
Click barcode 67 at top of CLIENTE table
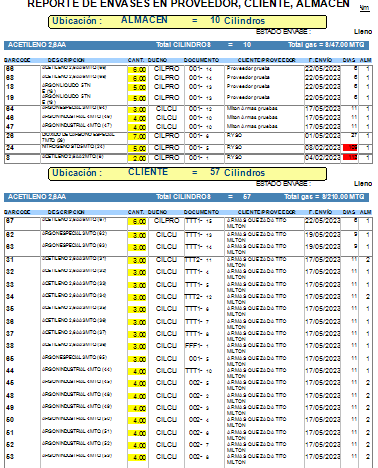point(10,221)
